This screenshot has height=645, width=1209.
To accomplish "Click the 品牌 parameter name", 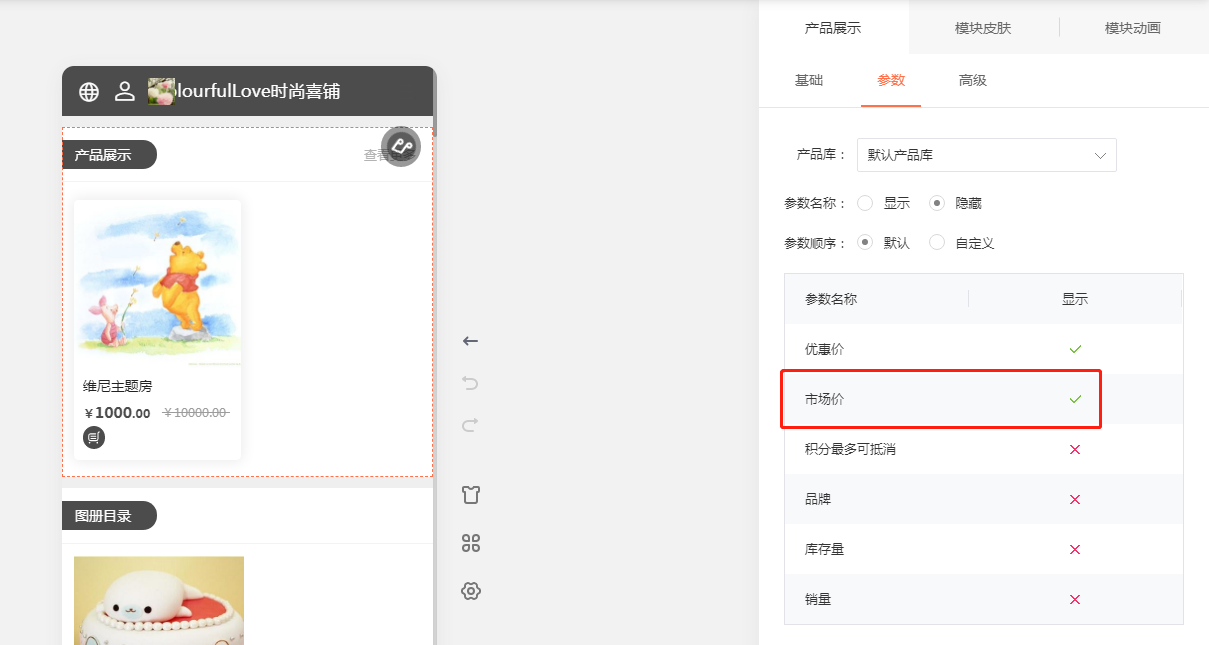I will (x=818, y=499).
